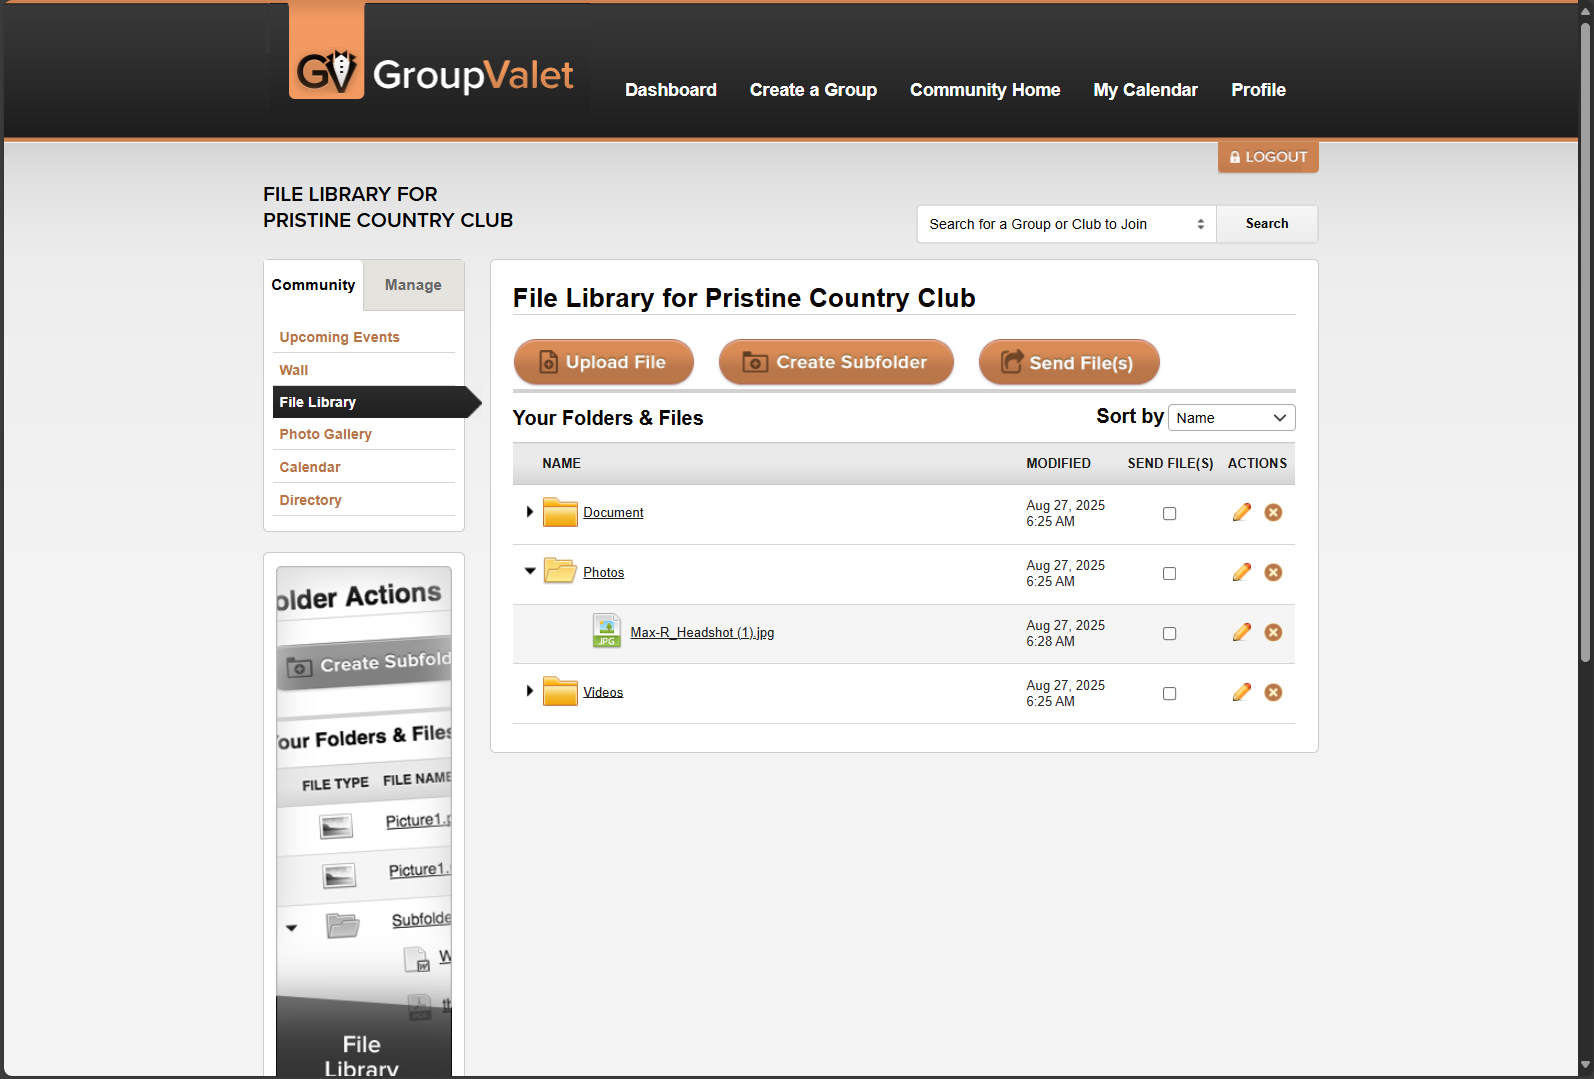1594x1079 pixels.
Task: Click the Max-R_Headshot JPG file icon
Action: 606,631
